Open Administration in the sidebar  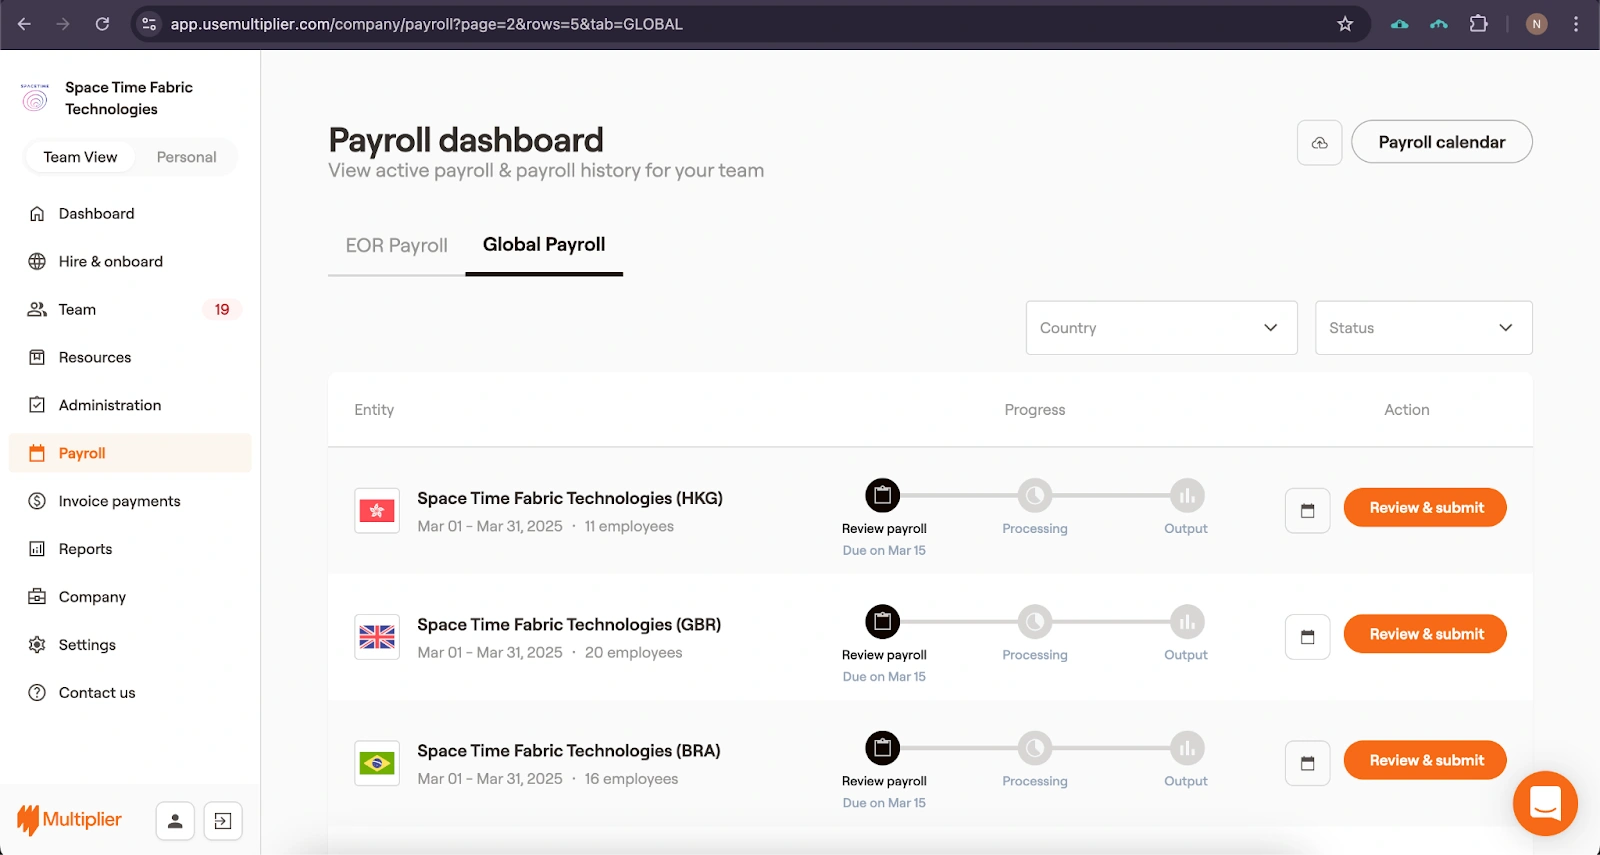pyautogui.click(x=130, y=405)
